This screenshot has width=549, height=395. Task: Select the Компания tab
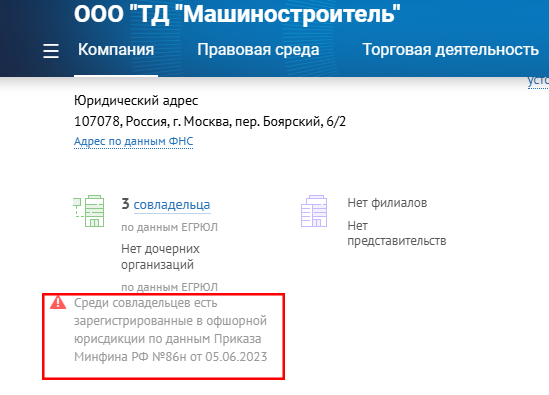pos(116,49)
